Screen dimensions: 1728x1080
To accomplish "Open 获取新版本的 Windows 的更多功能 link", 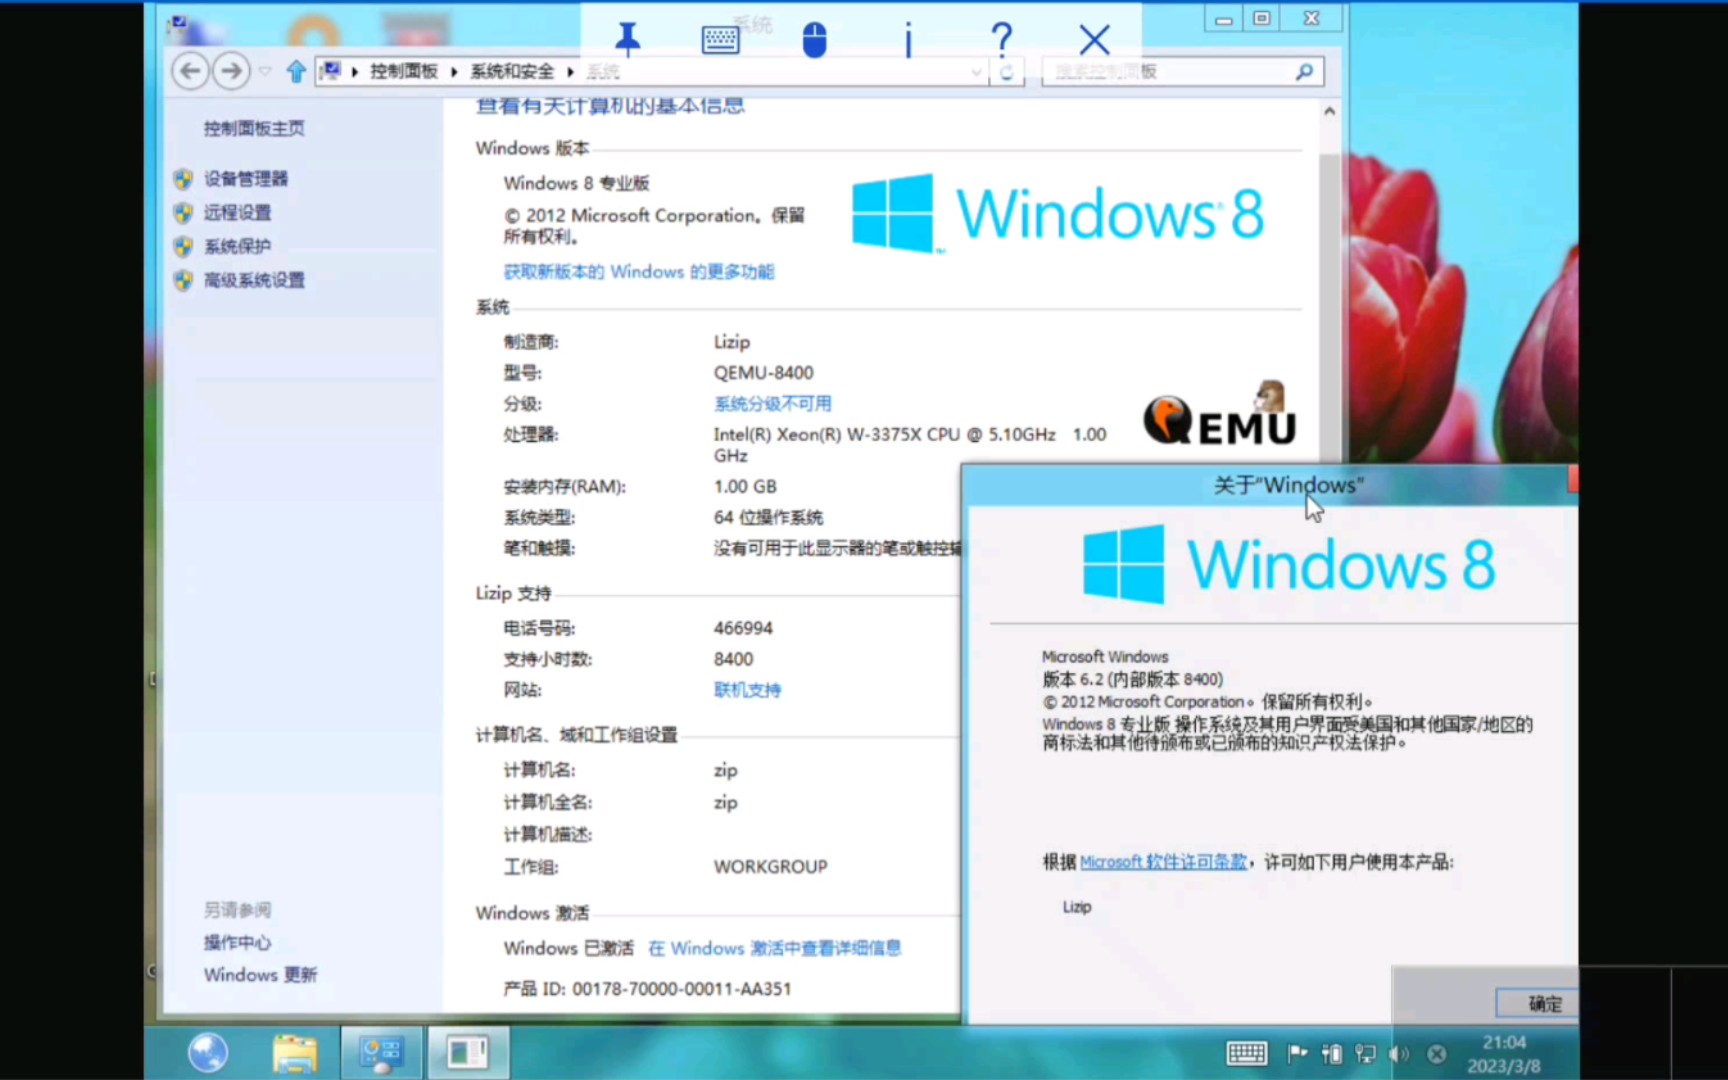I will click(638, 272).
